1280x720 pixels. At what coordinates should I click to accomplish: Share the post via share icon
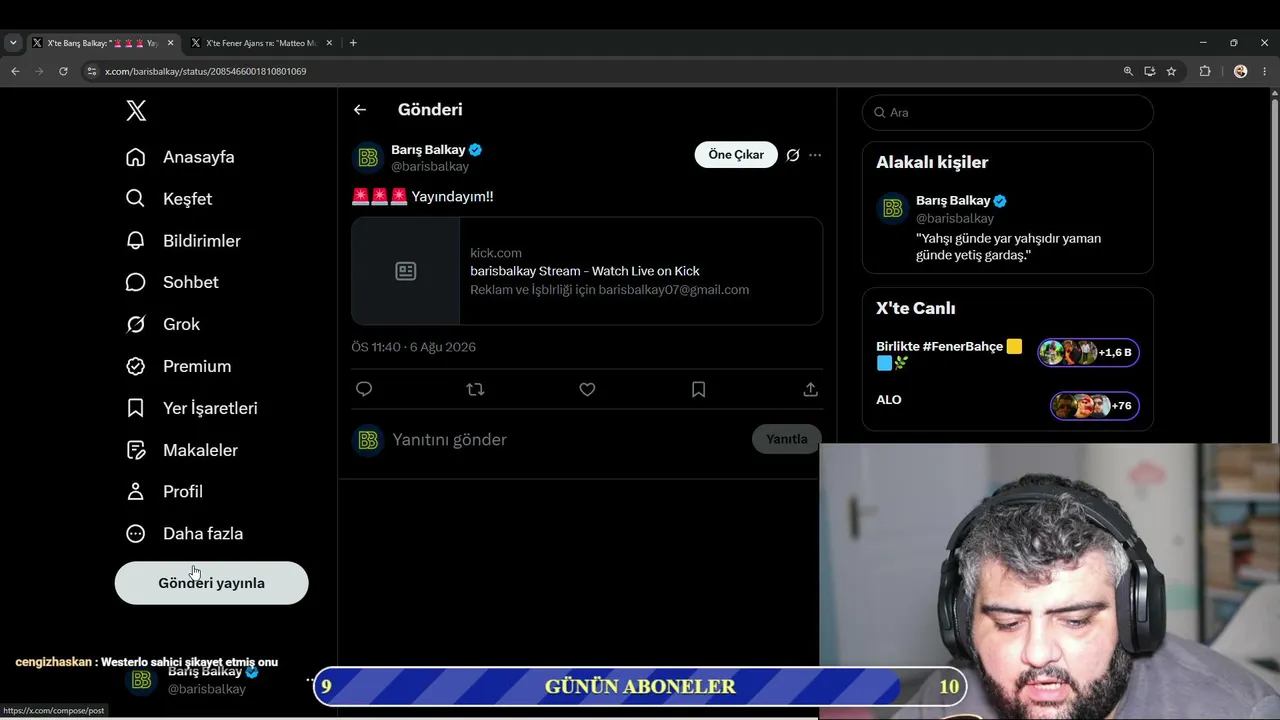coord(811,389)
